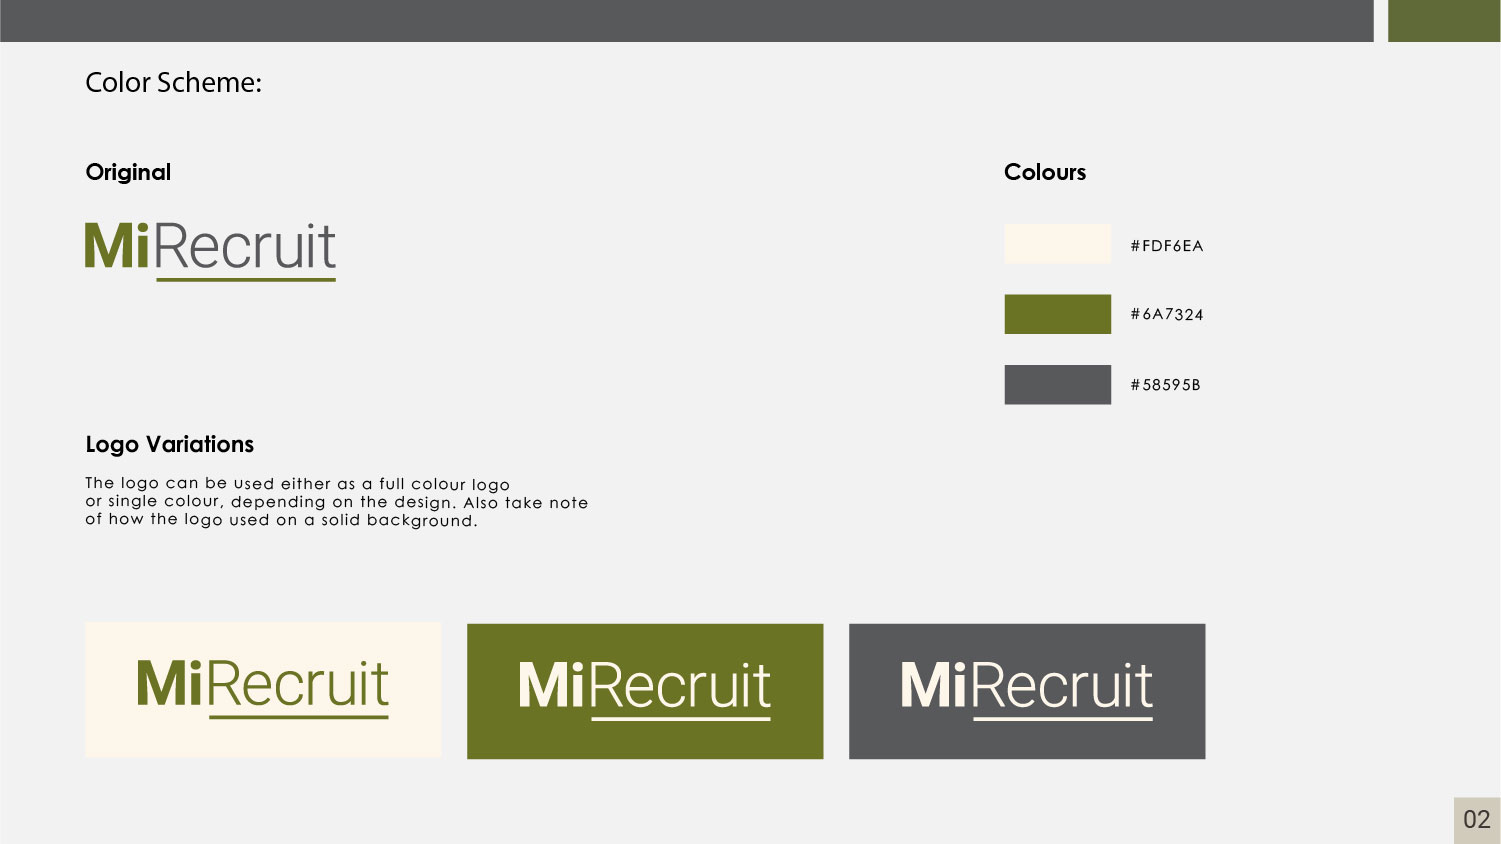Screen dimensions: 1501x844
Task: Pick the olive green #6A7324 swatch
Action: click(1057, 314)
